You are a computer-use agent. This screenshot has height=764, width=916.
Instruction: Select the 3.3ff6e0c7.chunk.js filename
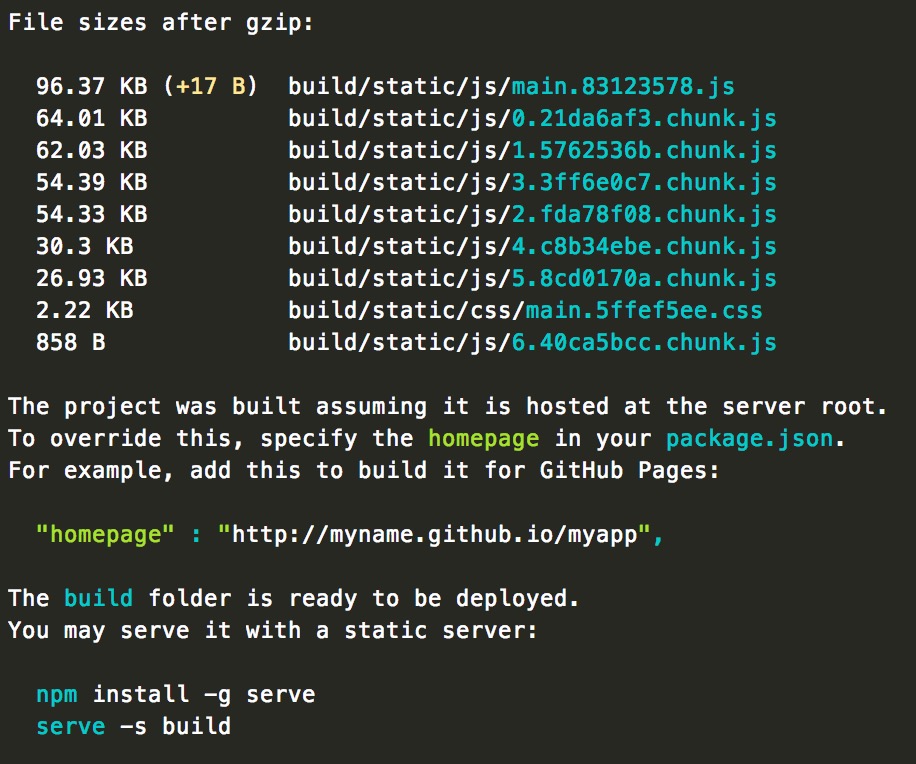644,183
